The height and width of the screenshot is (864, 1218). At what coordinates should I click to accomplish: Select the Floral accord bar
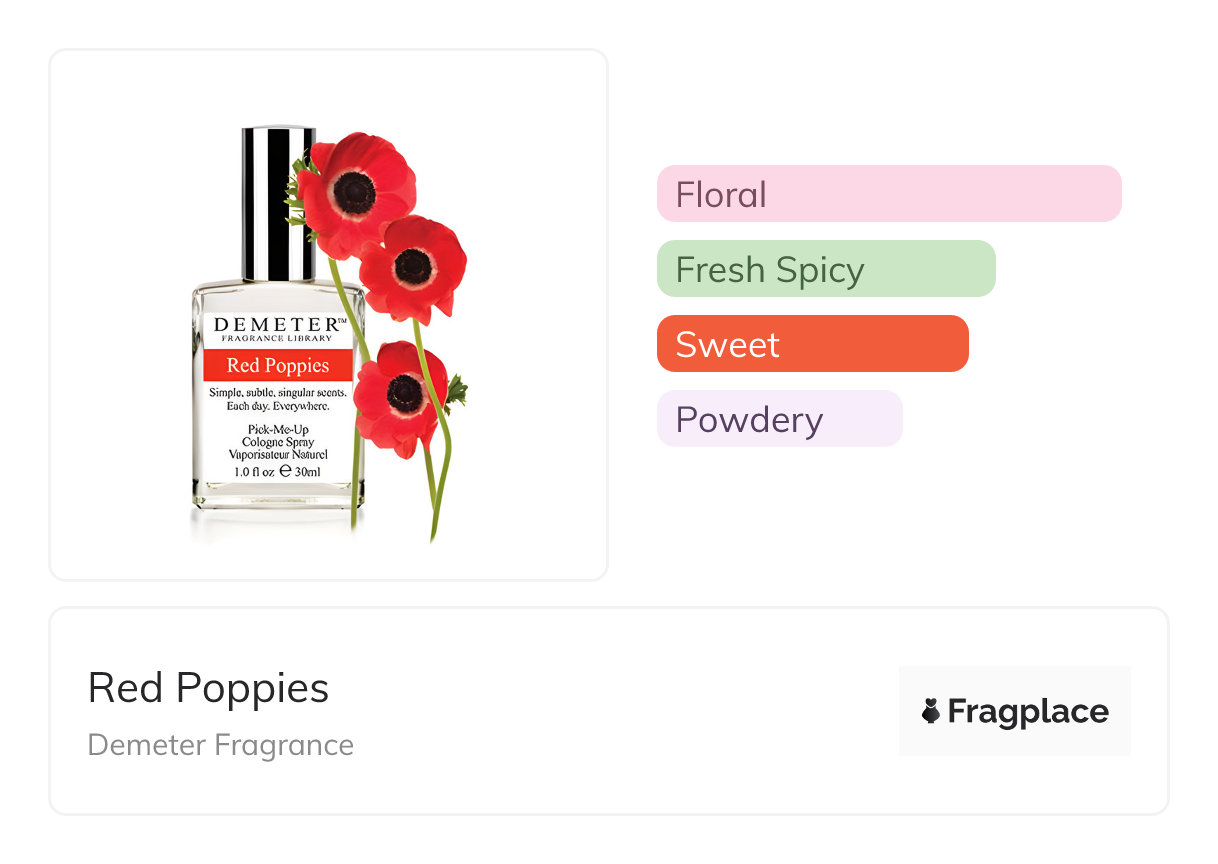pyautogui.click(x=888, y=193)
